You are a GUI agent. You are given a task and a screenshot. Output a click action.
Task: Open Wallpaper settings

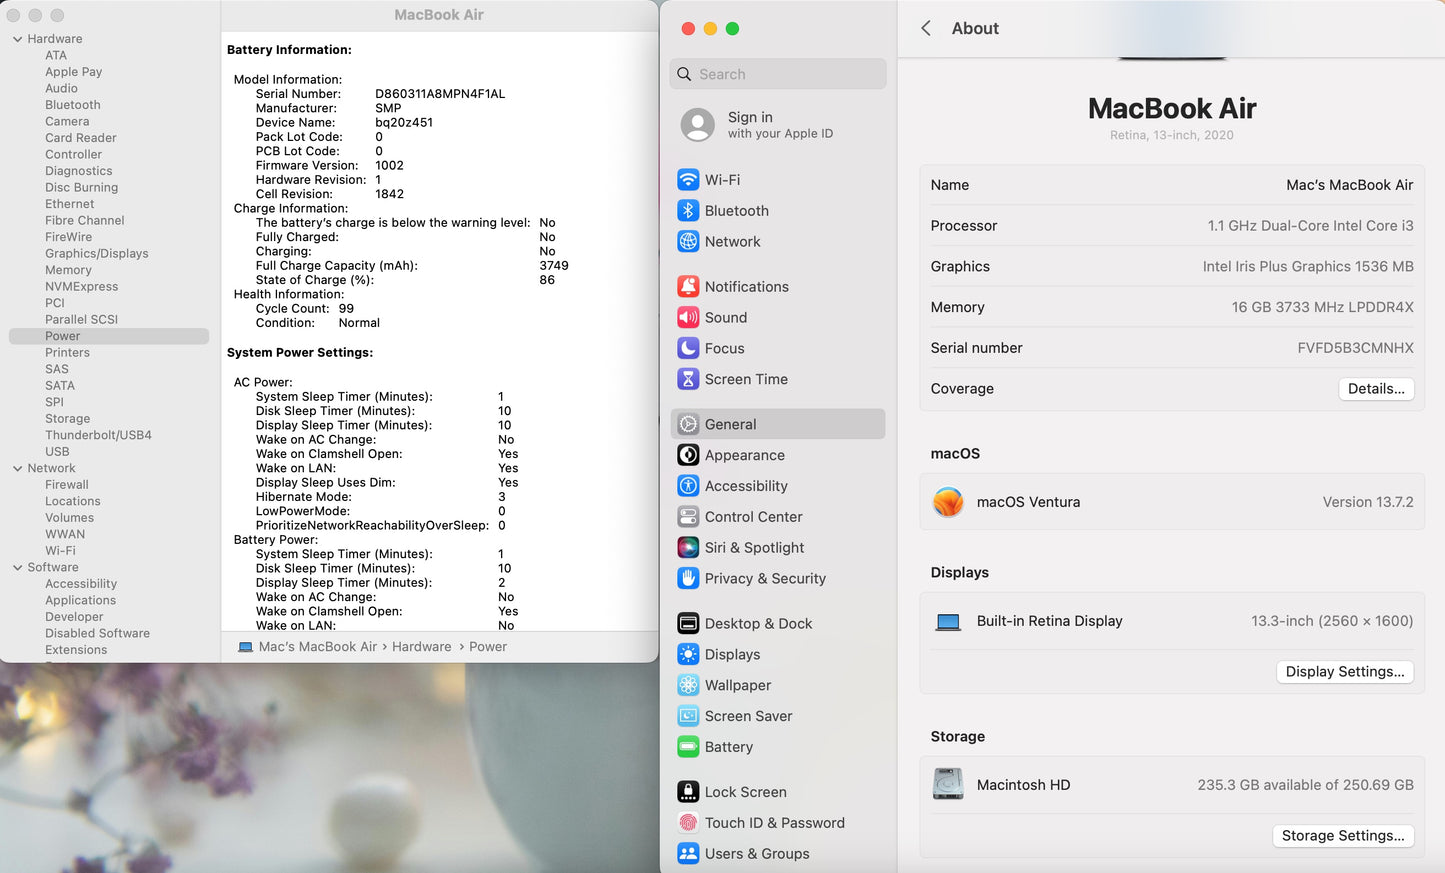pyautogui.click(x=738, y=685)
